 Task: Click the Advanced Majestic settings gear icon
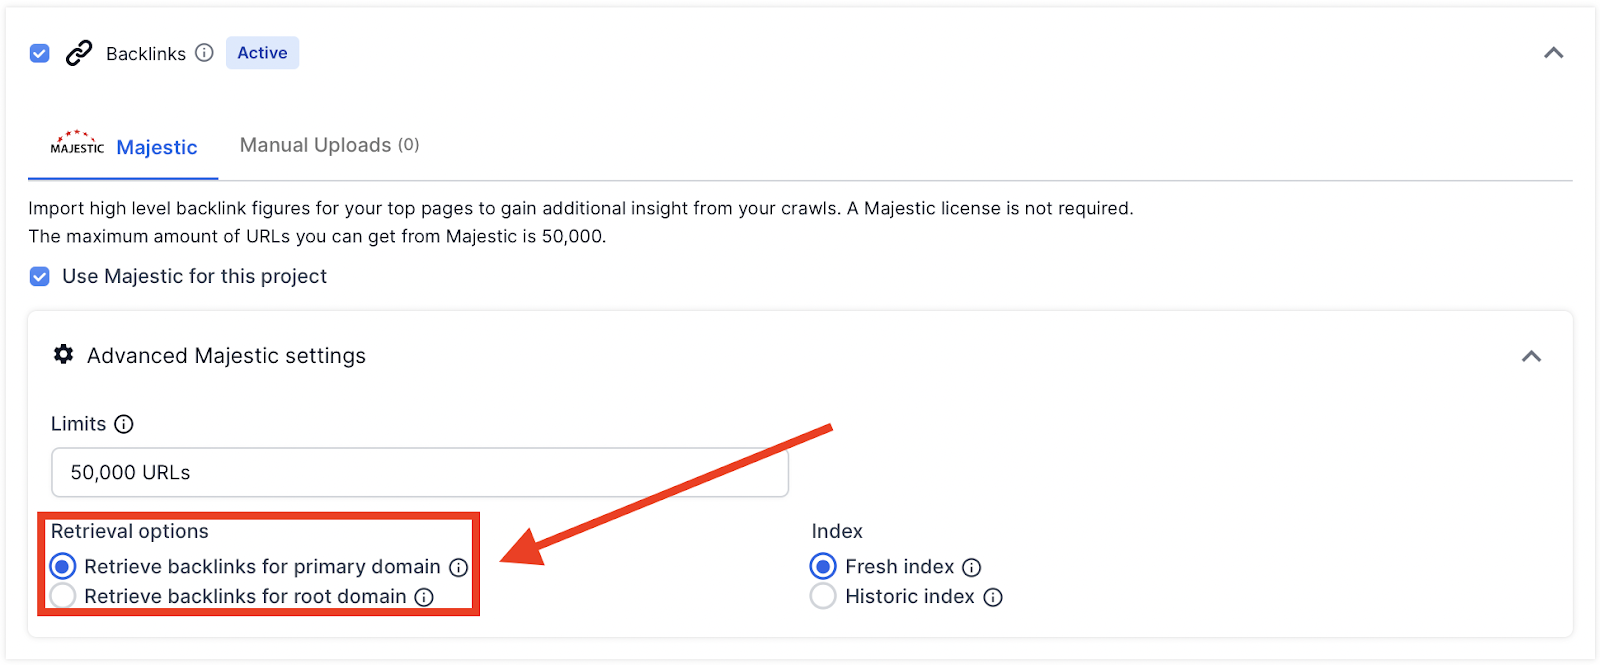point(64,355)
